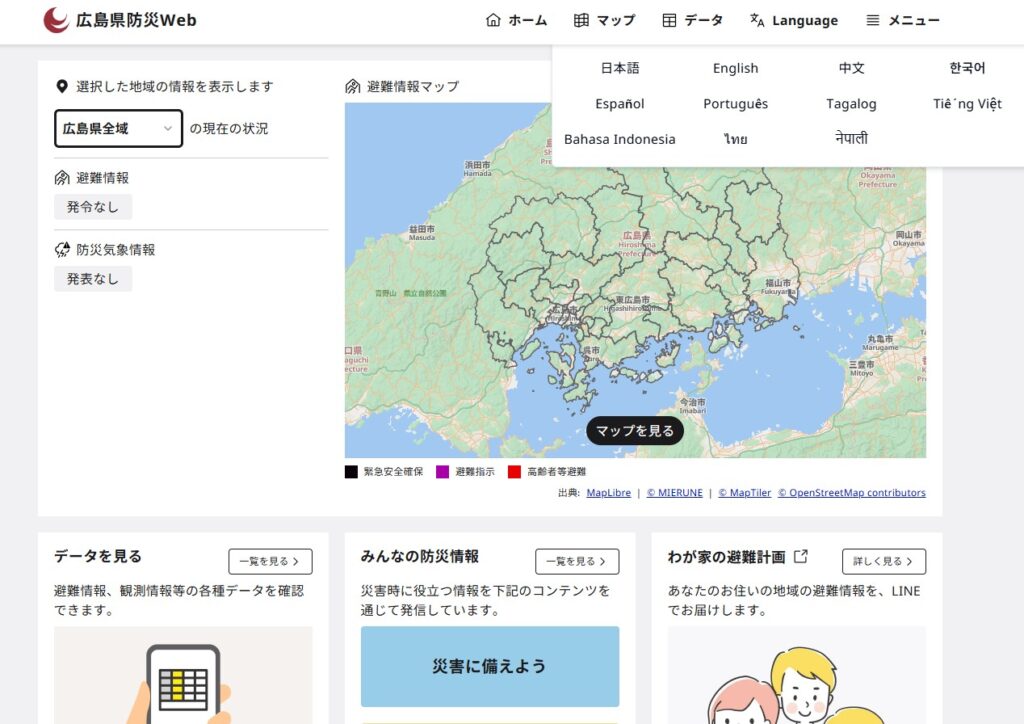Click the evacuation info map heading icon
Viewport: 1024px width, 724px height.
click(352, 87)
